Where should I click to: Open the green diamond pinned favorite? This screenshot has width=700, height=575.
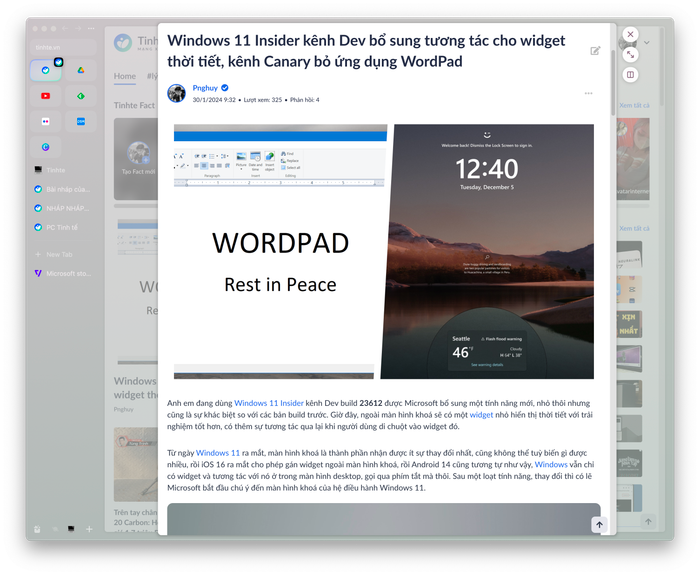(81, 96)
